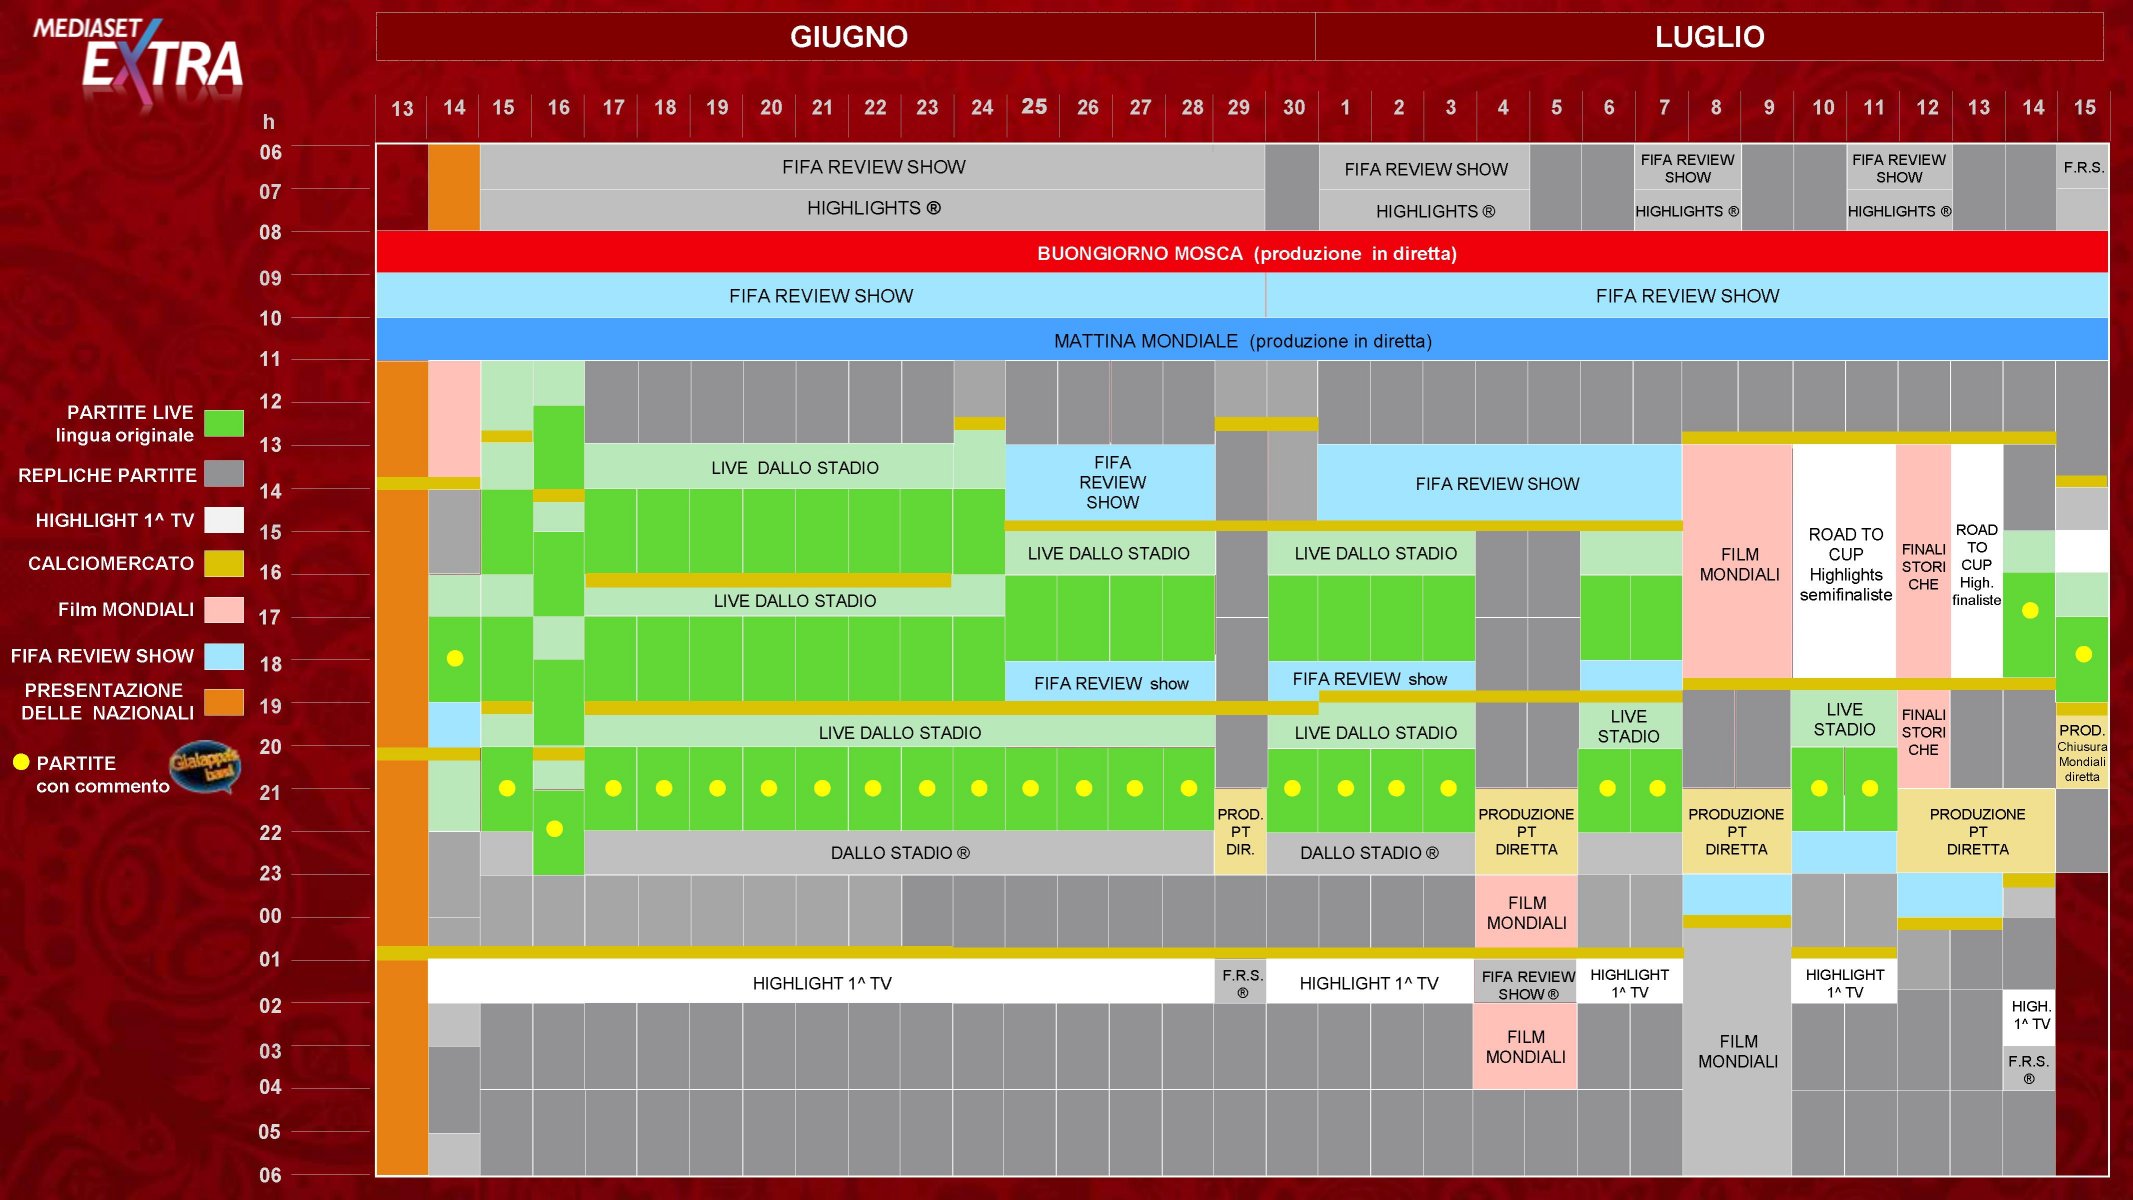Click the hour label 12 on the time axis
Viewport: 2133px width, 1200px height.
coord(270,402)
